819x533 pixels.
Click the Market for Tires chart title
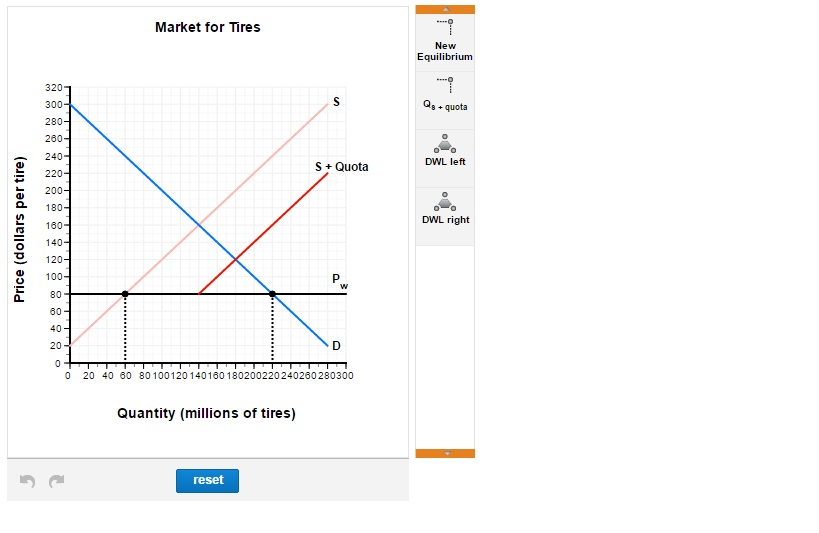point(208,27)
